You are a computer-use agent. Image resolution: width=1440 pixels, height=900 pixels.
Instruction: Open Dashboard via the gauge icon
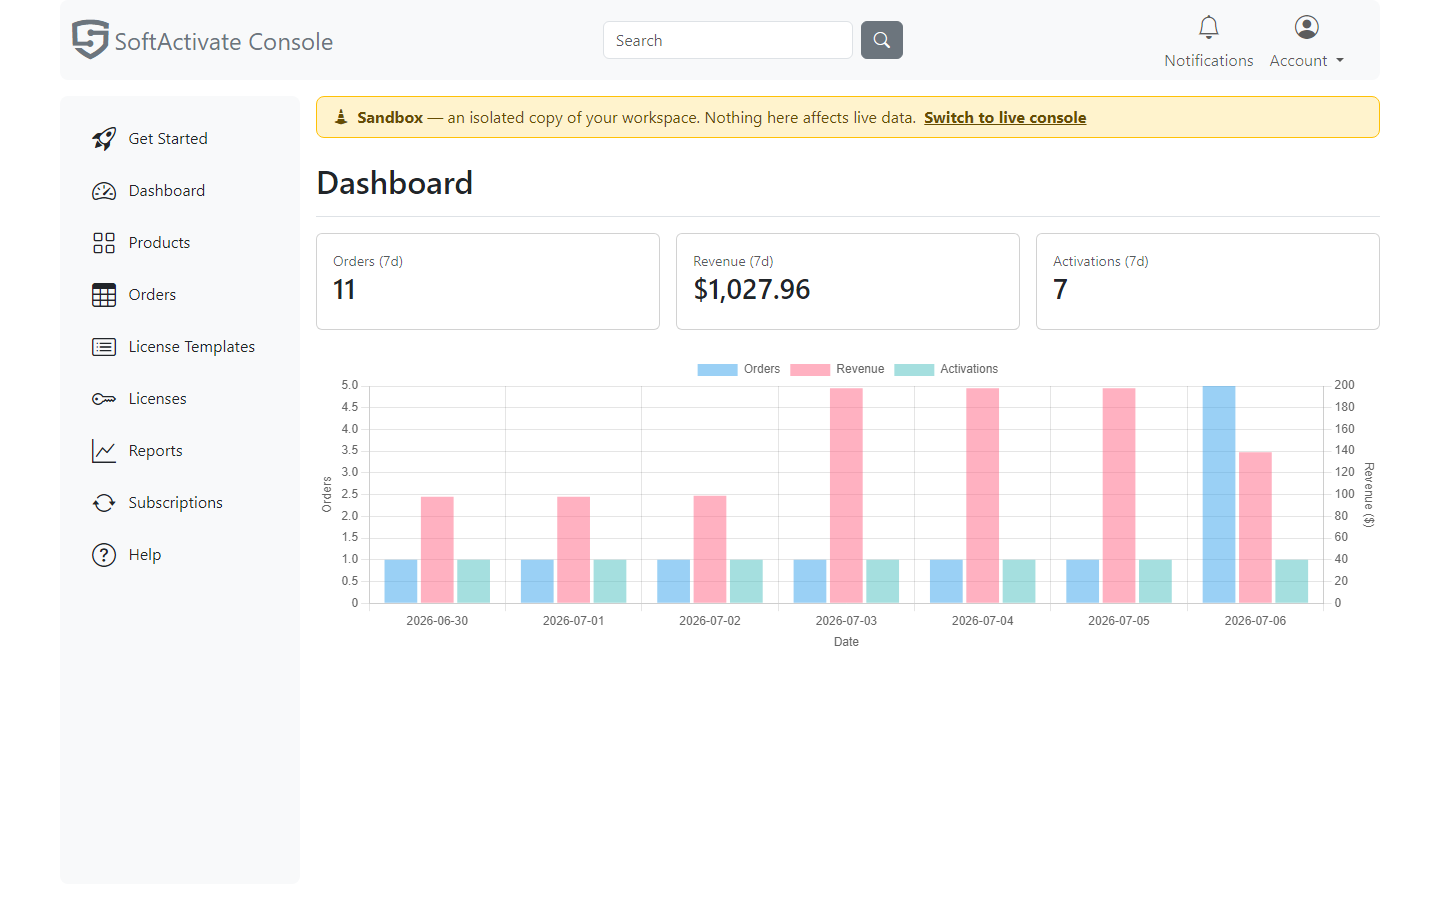tap(104, 191)
